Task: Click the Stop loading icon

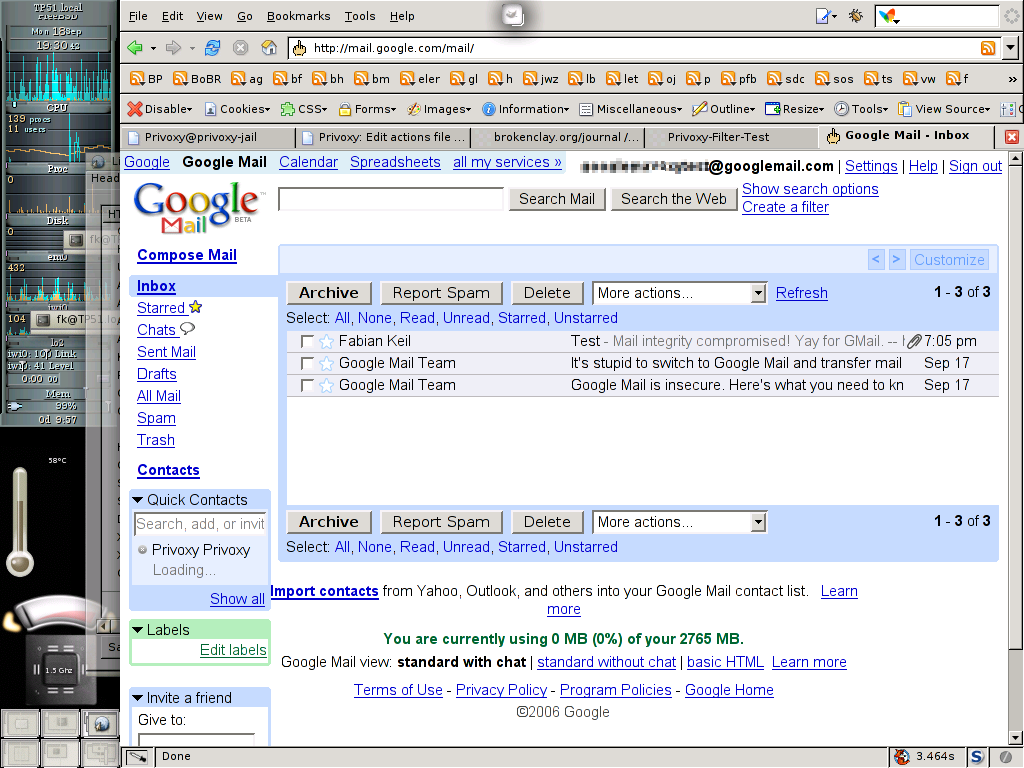Action: tap(240, 48)
